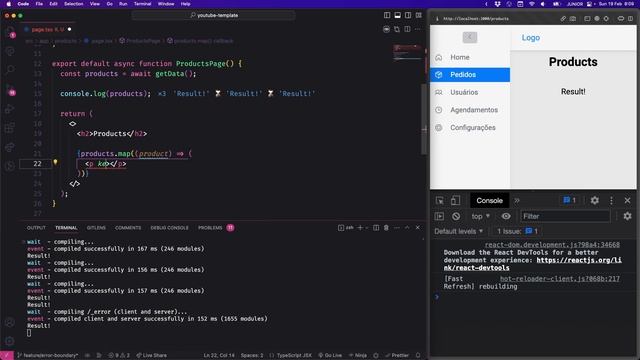Open the Manage gear in the activity bar
Image resolution: width=640 pixels, height=360 pixels.
click(10, 341)
